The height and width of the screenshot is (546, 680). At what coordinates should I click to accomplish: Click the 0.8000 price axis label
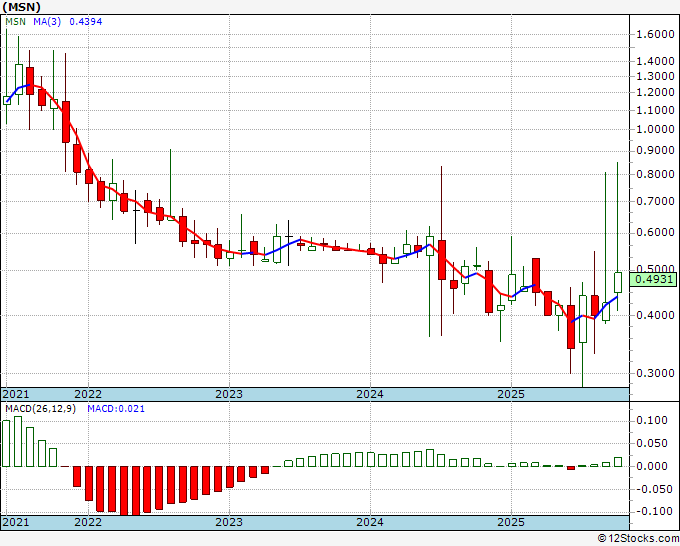(655, 174)
